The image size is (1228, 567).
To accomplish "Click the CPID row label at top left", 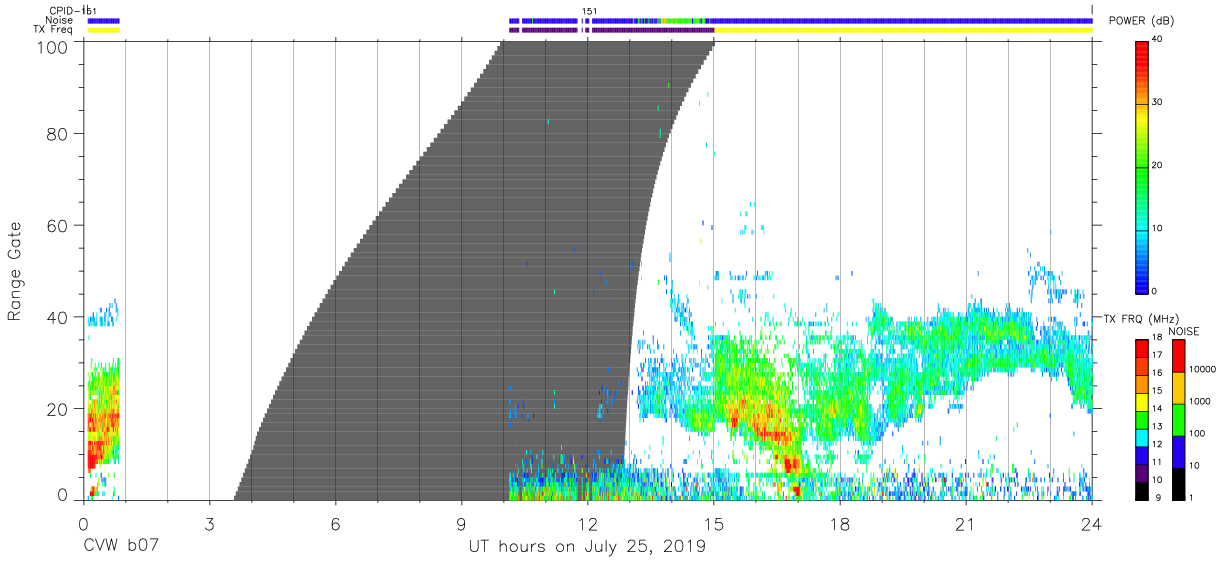I will coord(65,11).
